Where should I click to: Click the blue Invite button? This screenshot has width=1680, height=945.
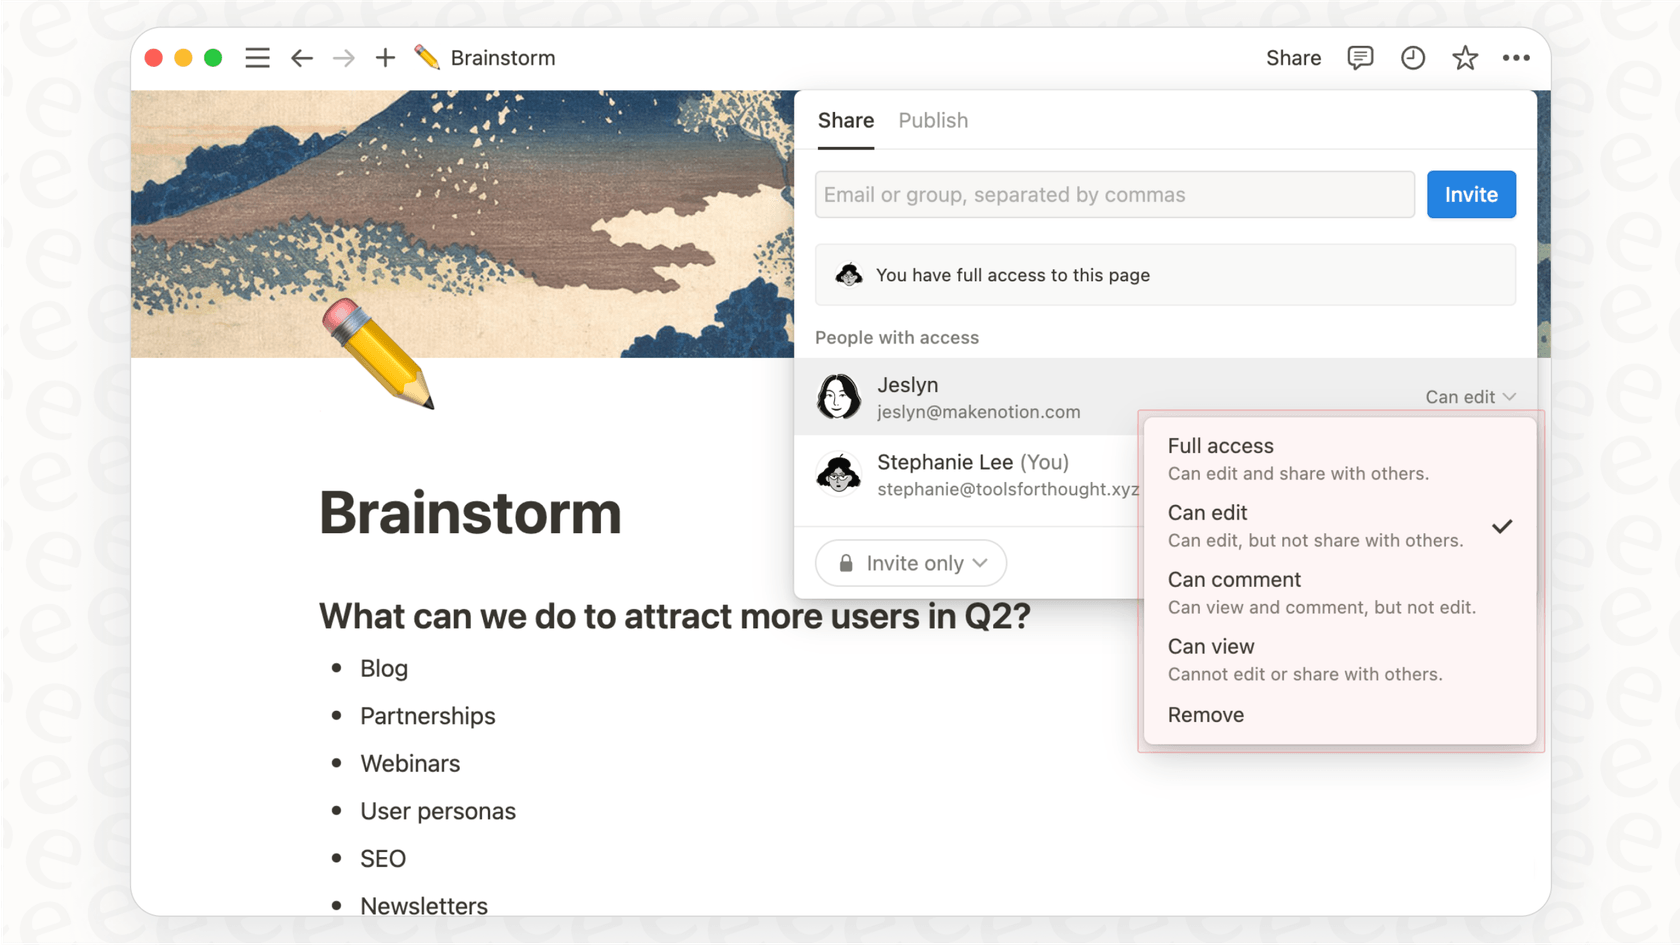click(x=1471, y=194)
